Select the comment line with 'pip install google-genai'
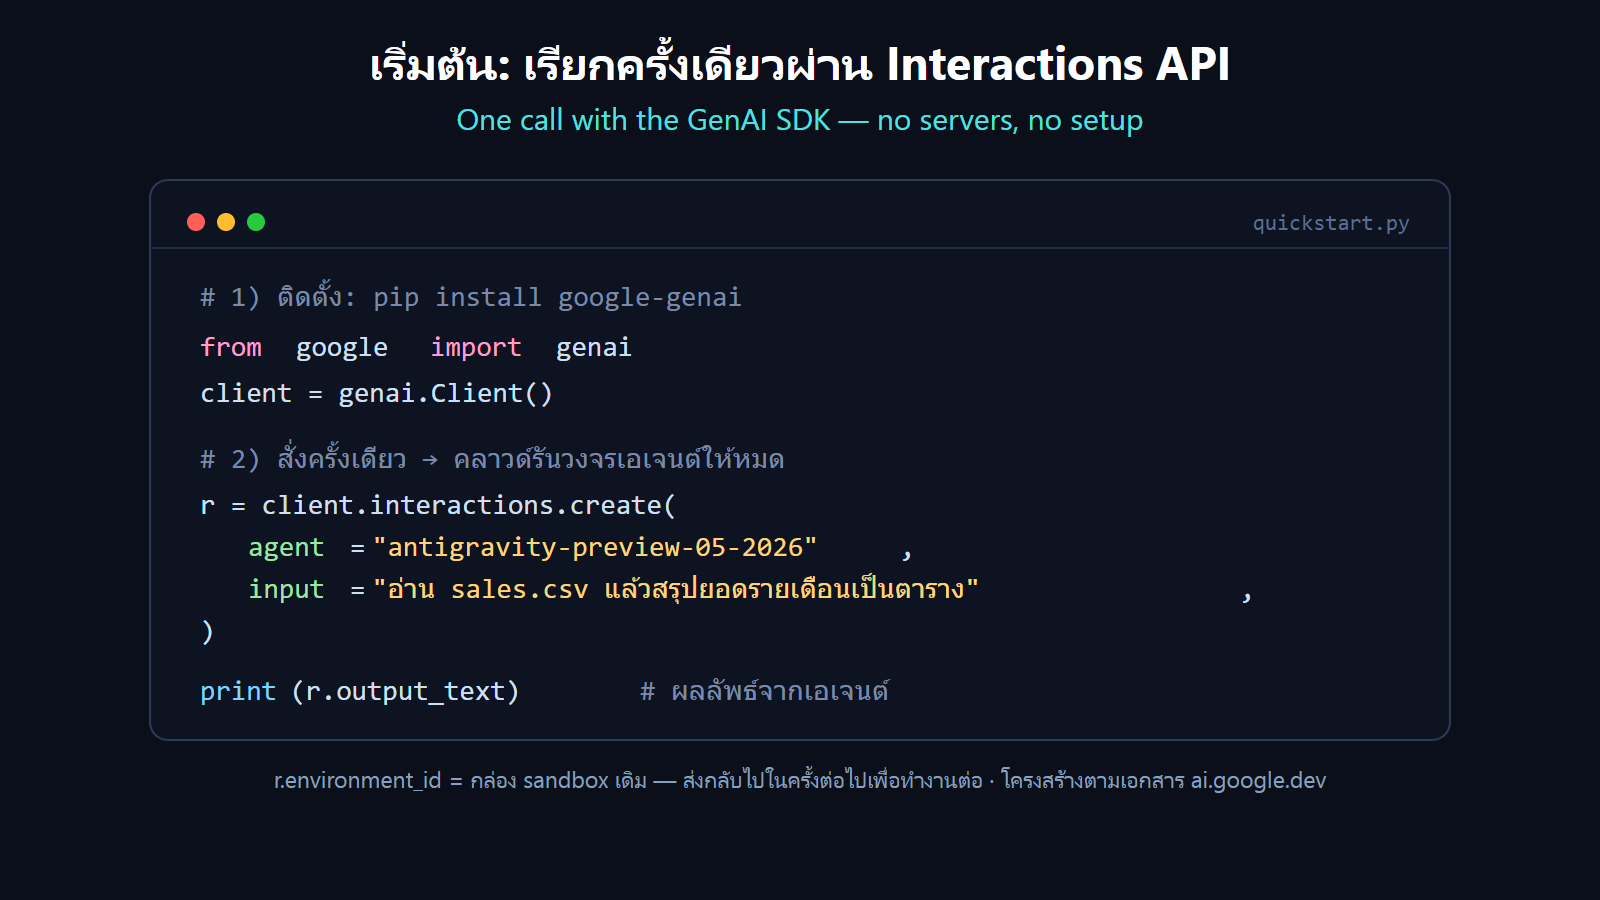The width and height of the screenshot is (1600, 900). (471, 297)
